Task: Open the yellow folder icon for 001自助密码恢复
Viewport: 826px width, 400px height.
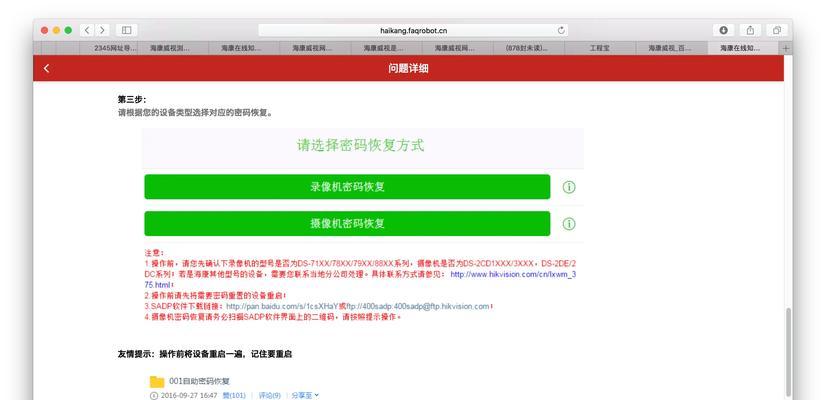Action: point(157,382)
